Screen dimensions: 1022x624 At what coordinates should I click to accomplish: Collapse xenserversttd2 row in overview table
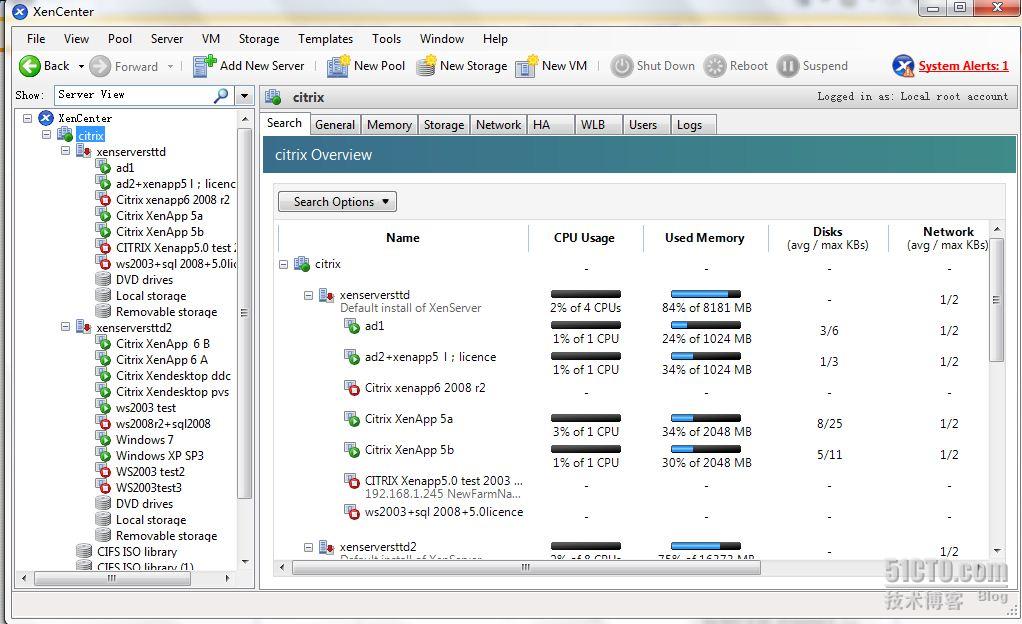(x=308, y=548)
